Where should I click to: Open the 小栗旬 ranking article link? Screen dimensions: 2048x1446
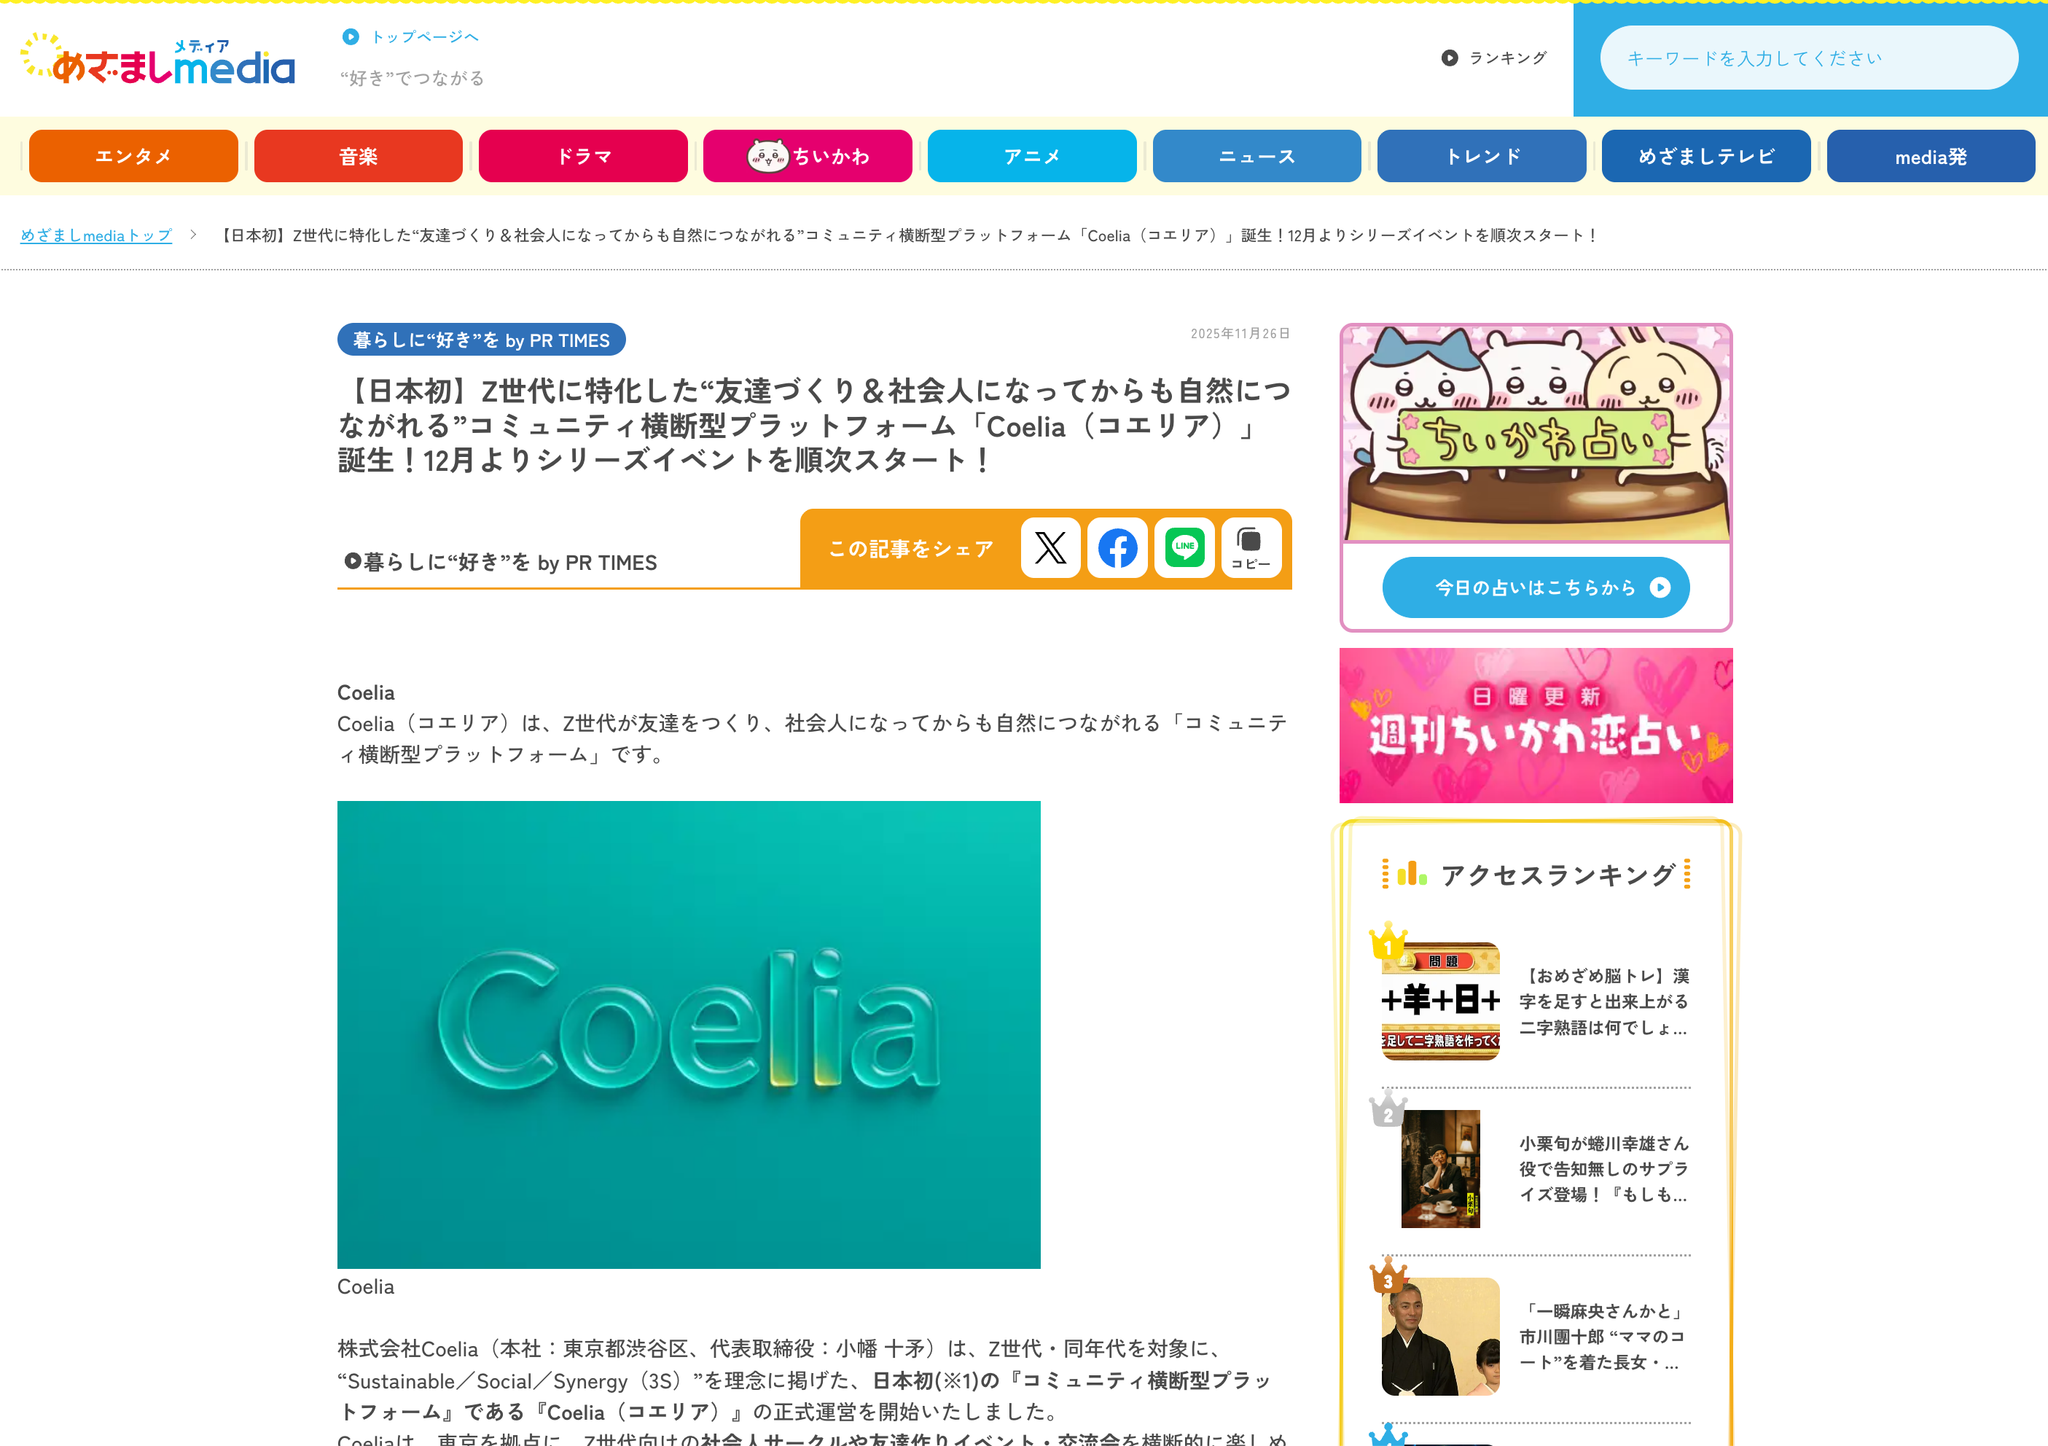pyautogui.click(x=1603, y=1169)
